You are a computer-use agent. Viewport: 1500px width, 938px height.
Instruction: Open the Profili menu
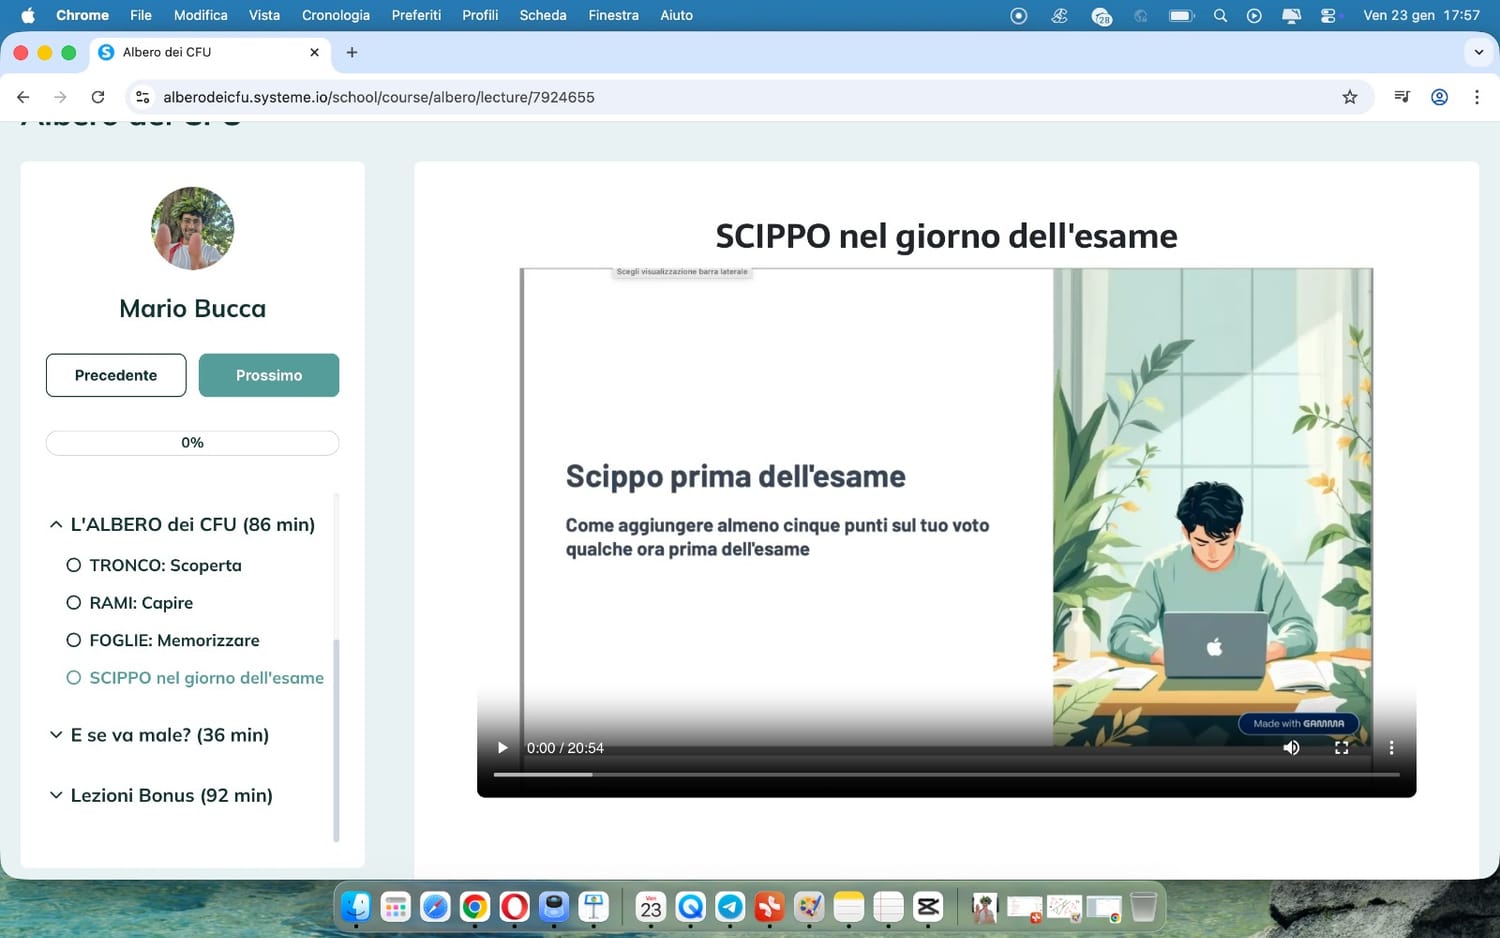pos(480,15)
